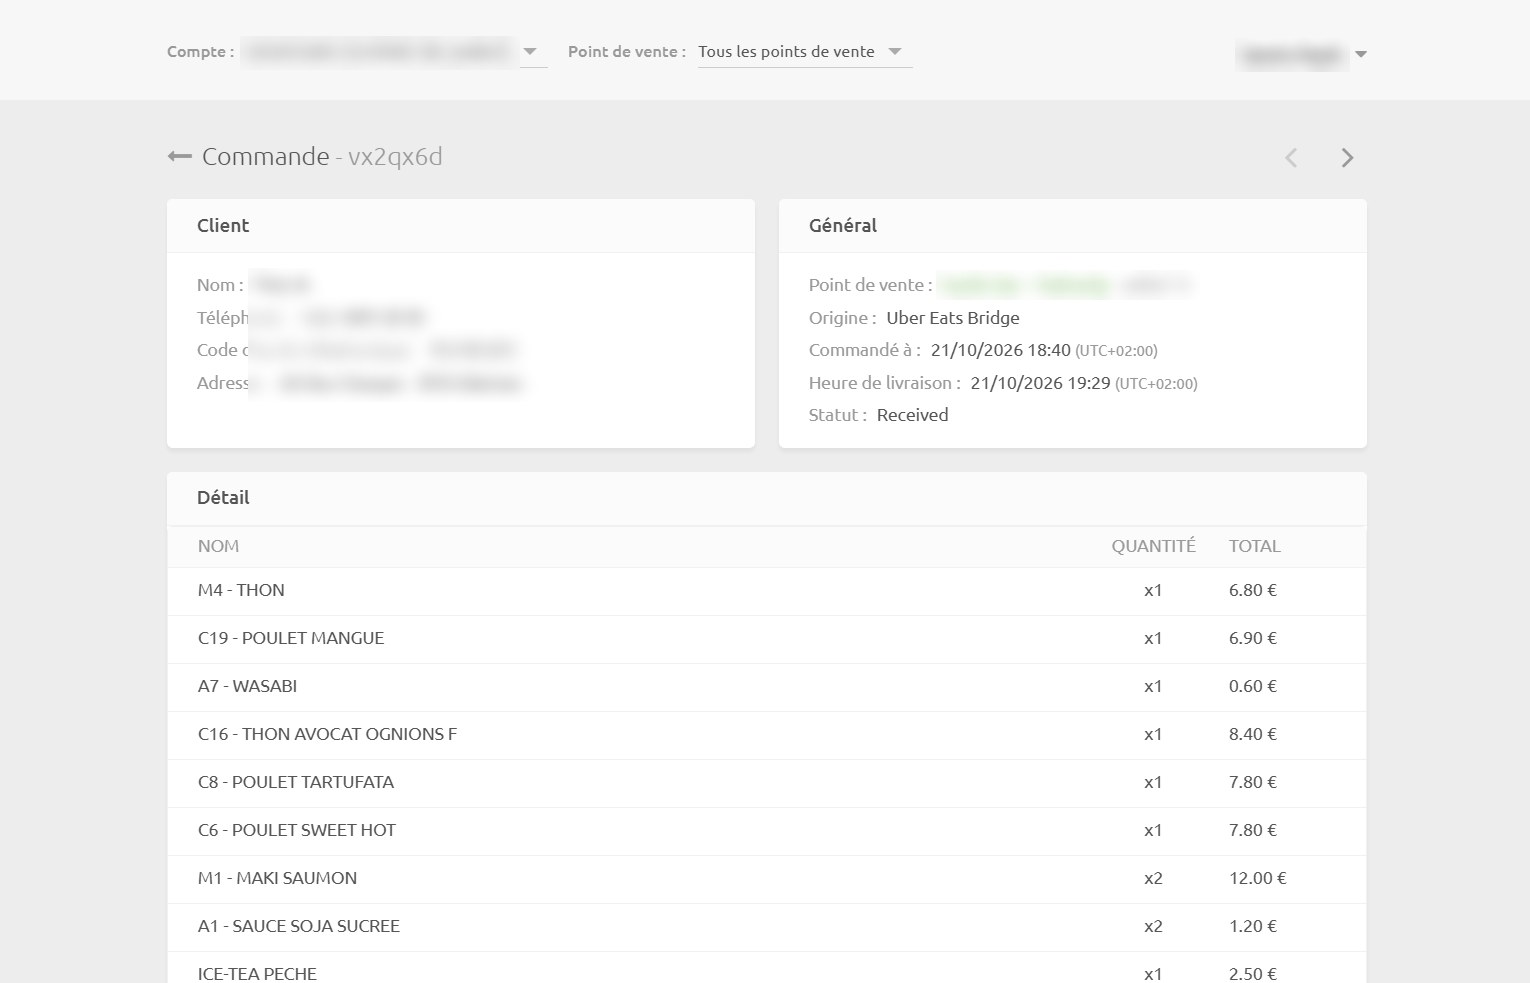
Task: Select the M4 - THON row name
Action: click(241, 590)
